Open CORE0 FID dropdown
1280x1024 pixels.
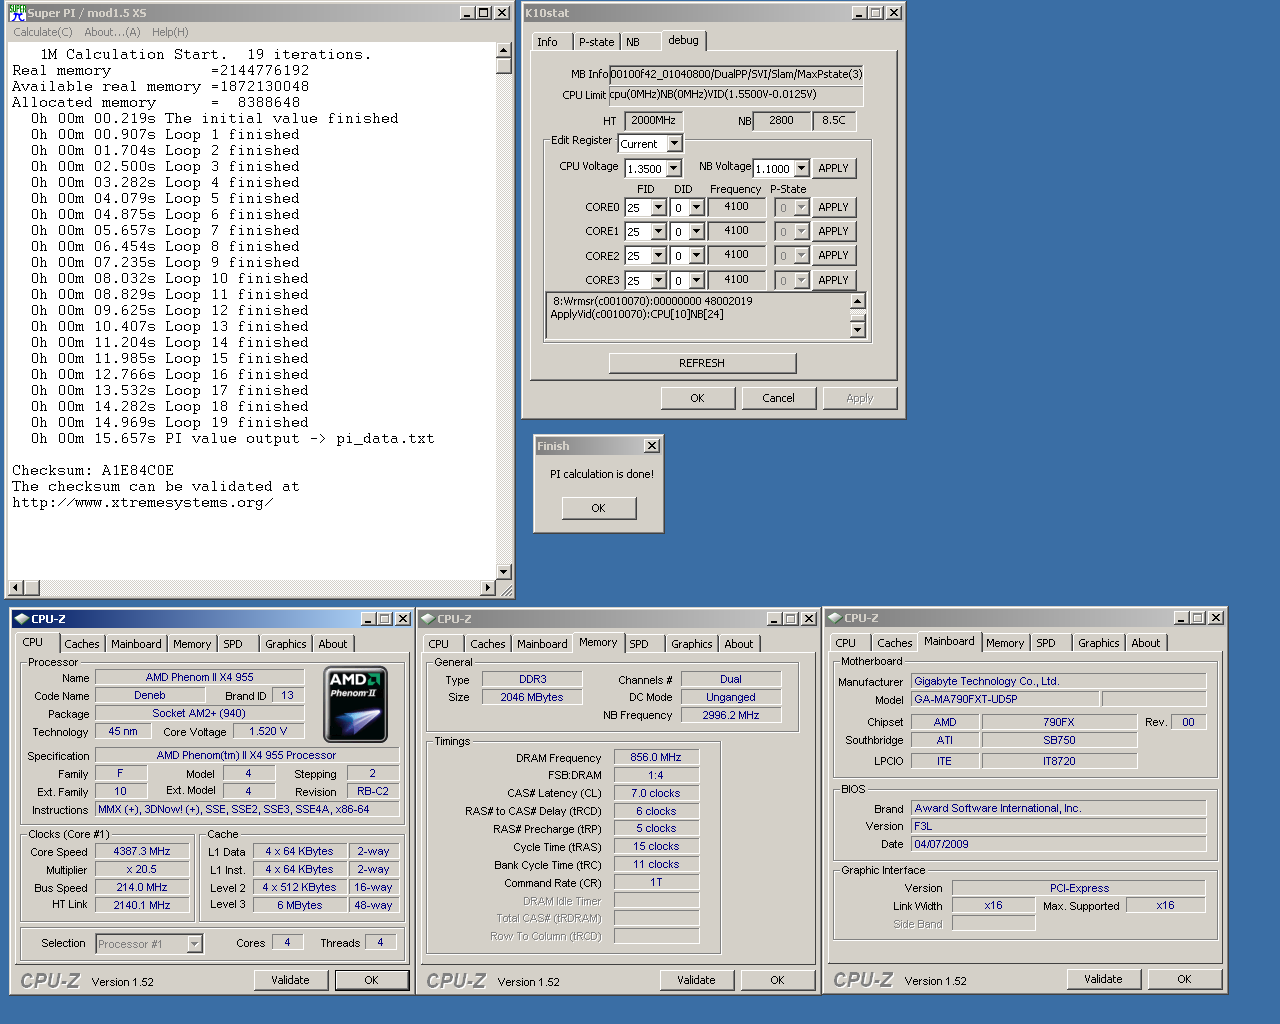[658, 208]
